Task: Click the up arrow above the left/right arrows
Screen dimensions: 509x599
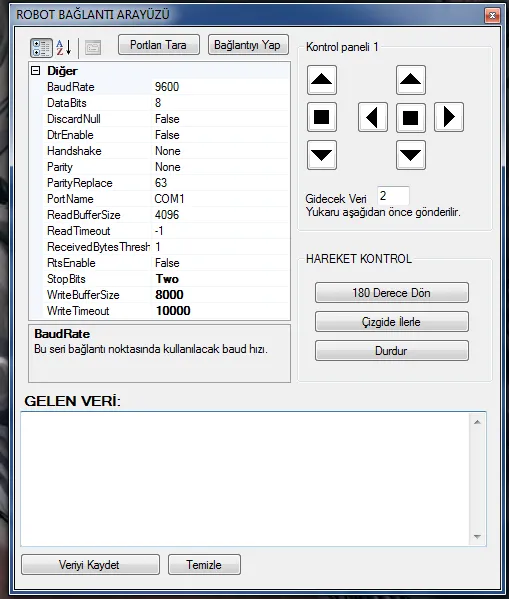Action: 411,80
